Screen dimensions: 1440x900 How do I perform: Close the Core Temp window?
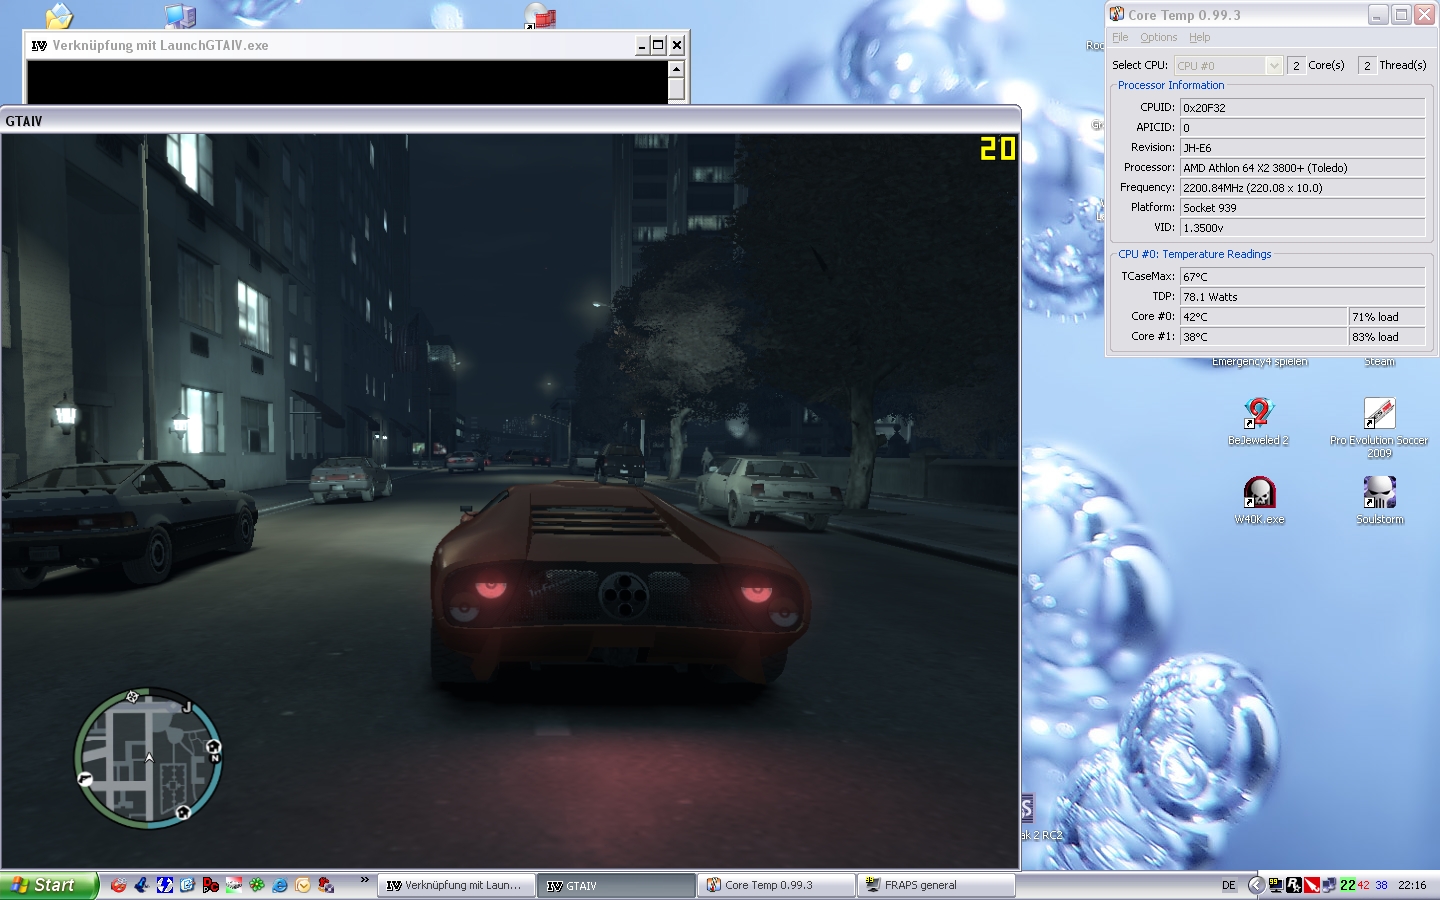tap(1424, 14)
